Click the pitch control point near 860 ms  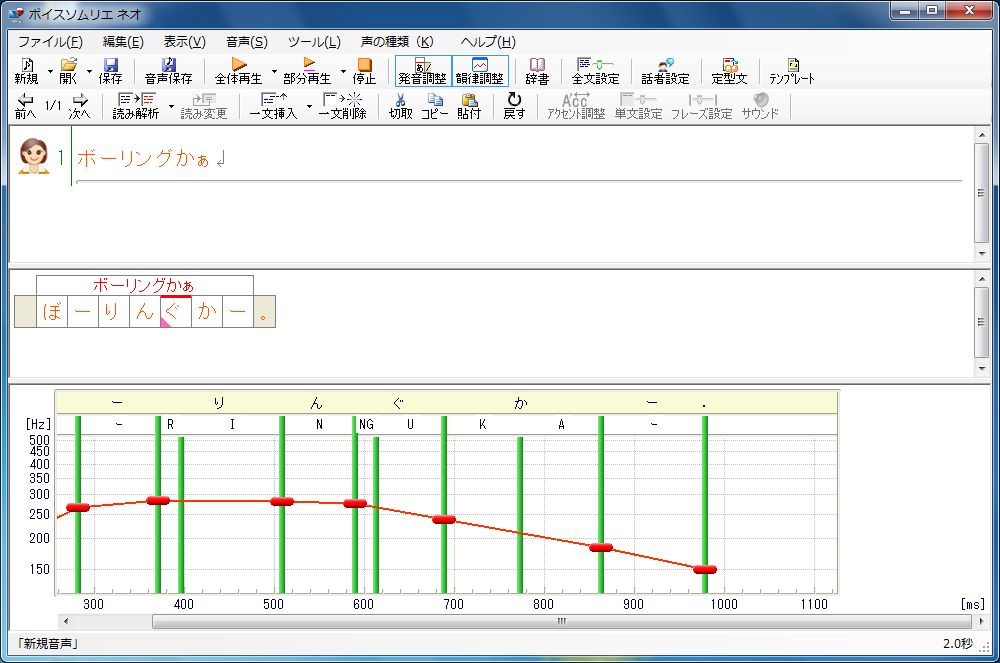tap(601, 547)
